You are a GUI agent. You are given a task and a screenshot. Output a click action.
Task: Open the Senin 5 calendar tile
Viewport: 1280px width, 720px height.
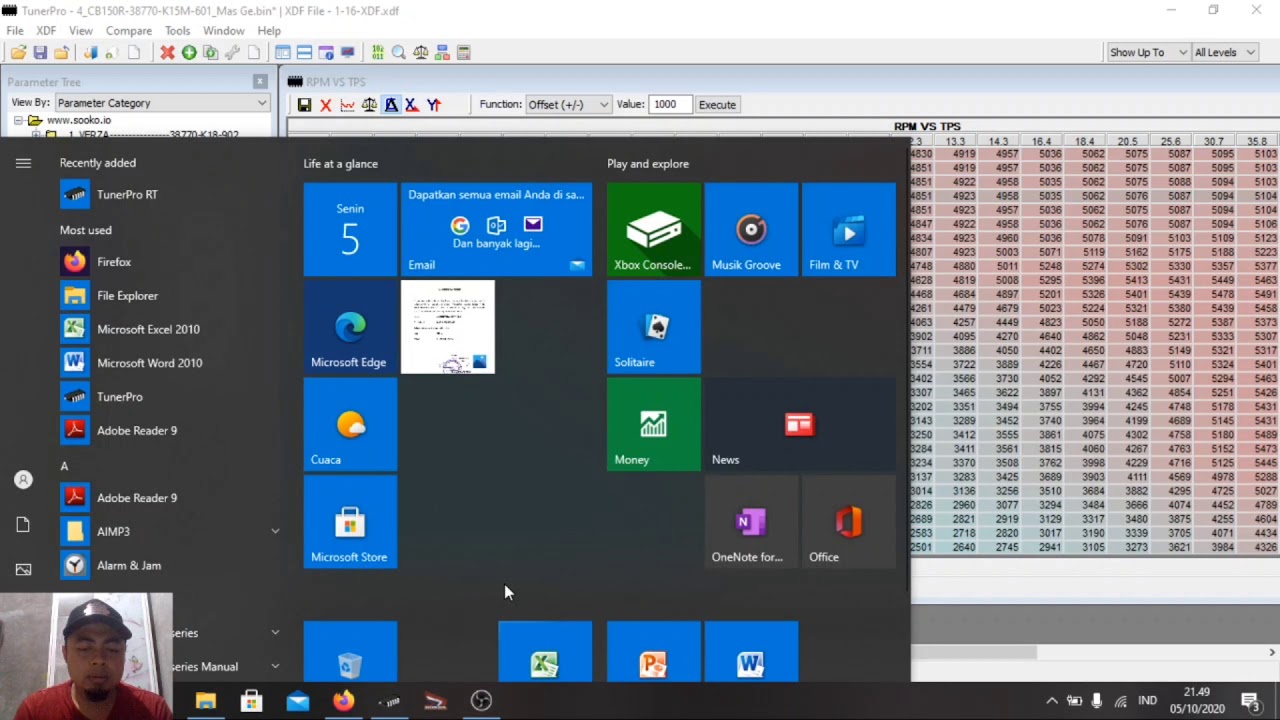click(350, 230)
